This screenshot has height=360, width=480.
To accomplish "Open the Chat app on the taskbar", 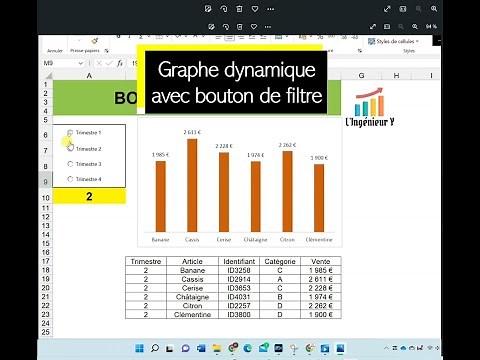I will tap(185, 349).
